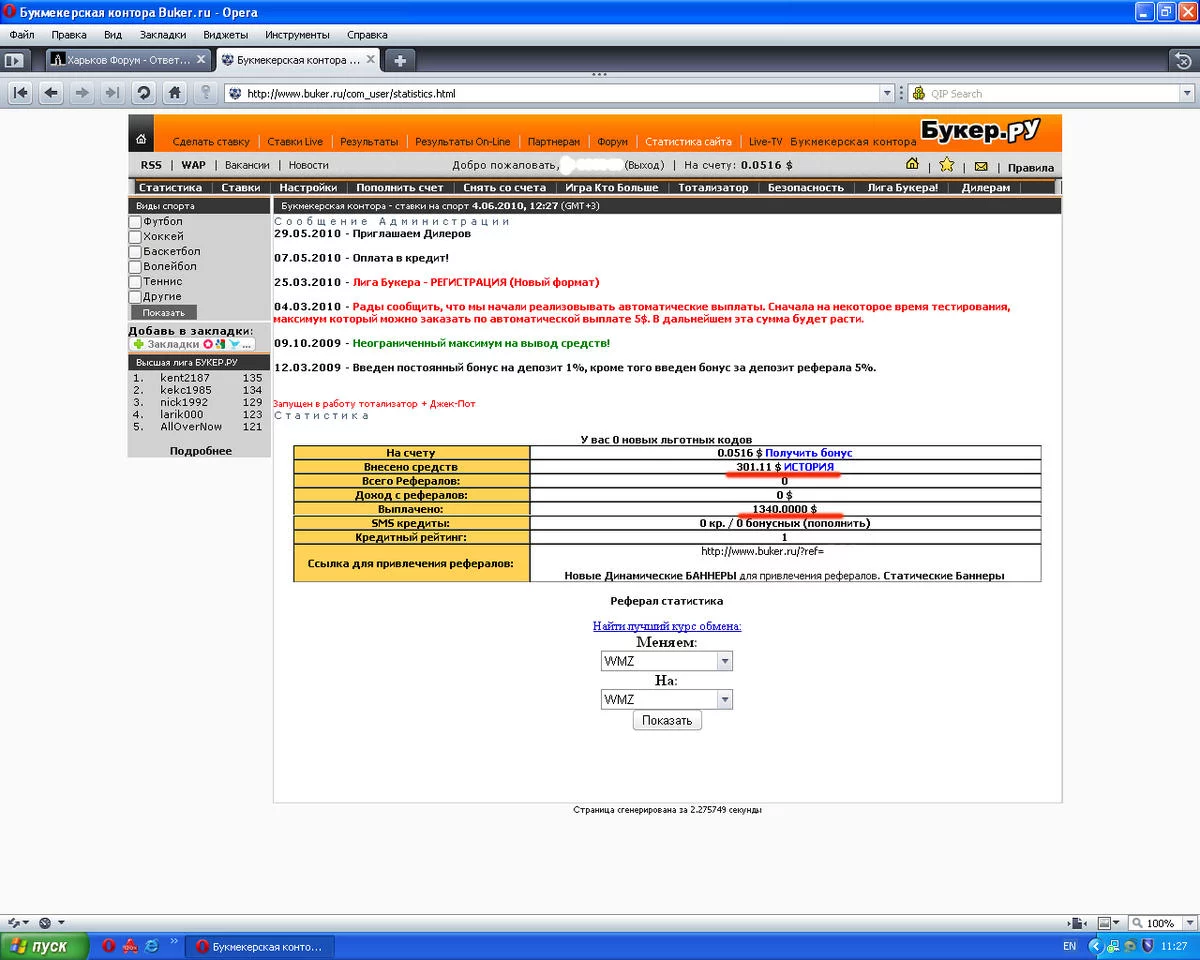Image resolution: width=1200 pixels, height=960 pixels.
Task: Open Найти лучший курс обмена link
Action: [x=667, y=626]
